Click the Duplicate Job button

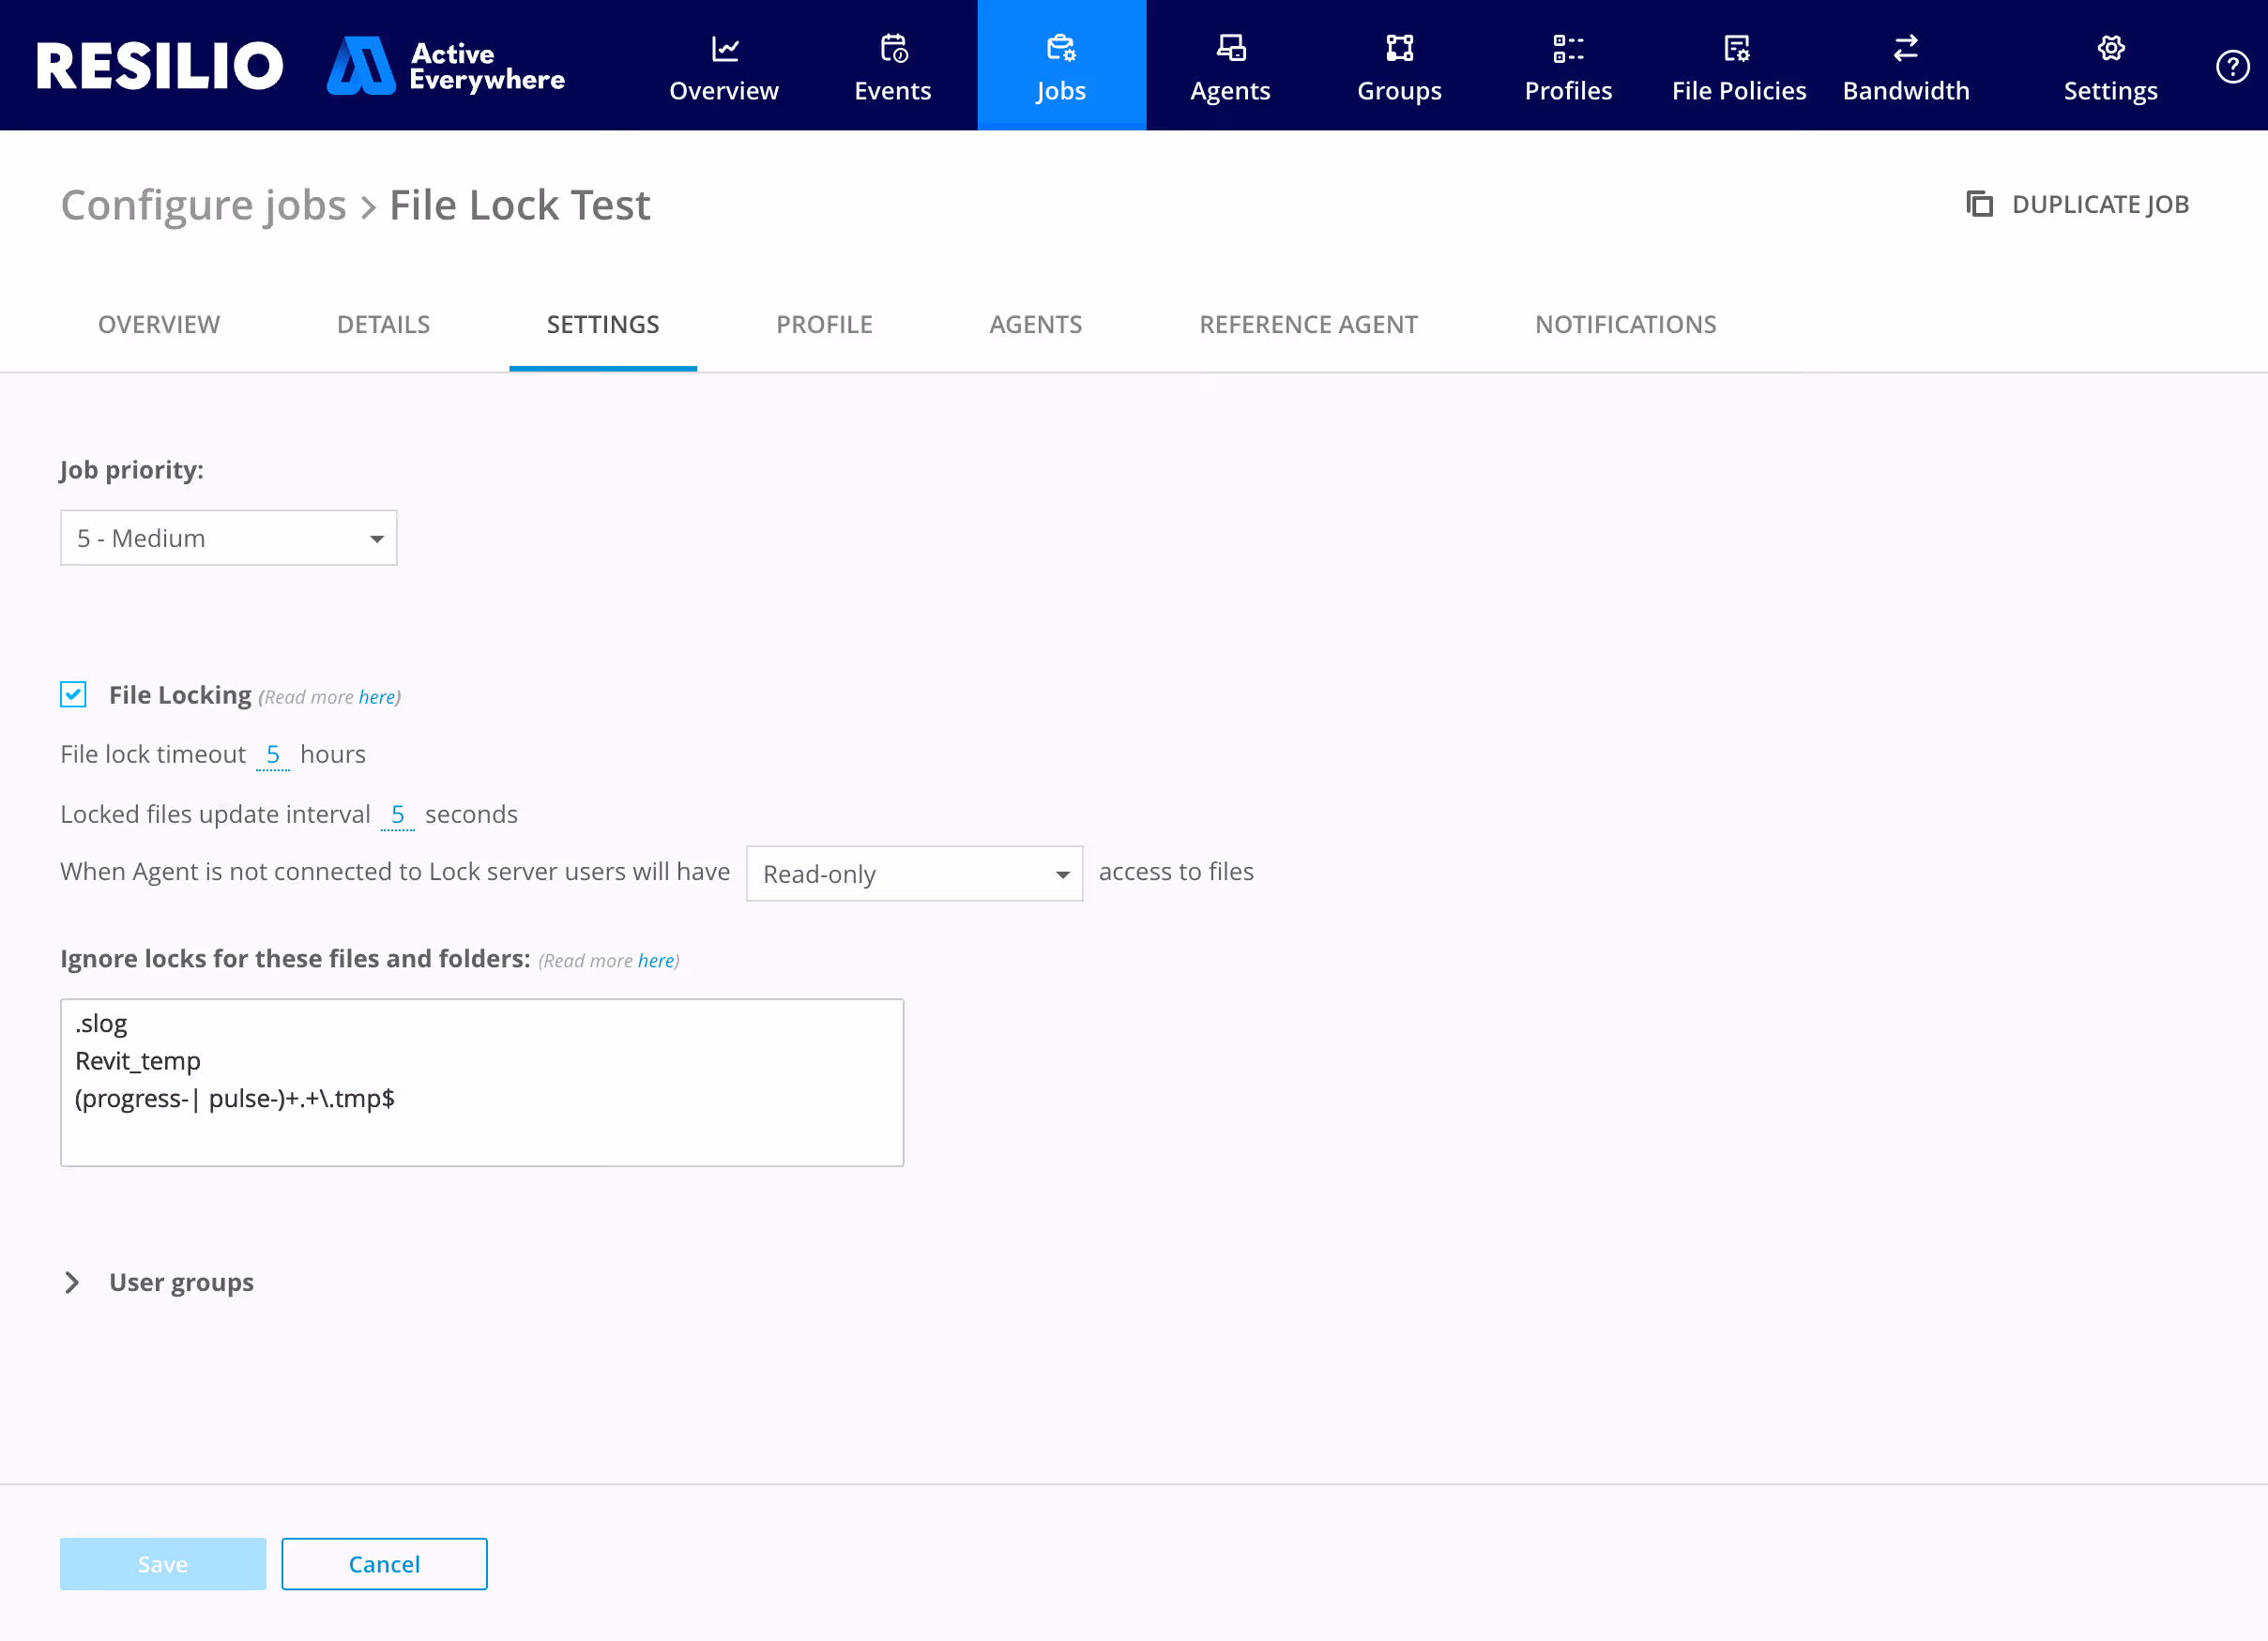2078,204
